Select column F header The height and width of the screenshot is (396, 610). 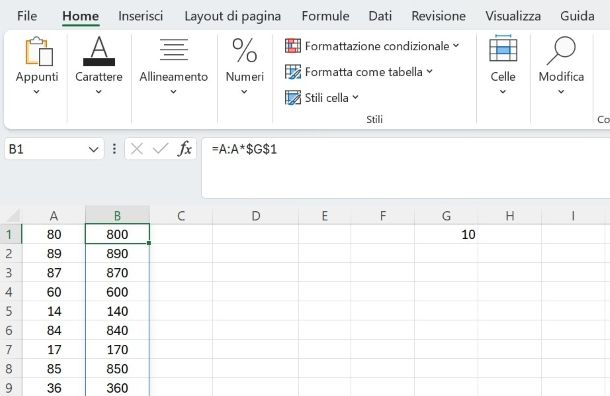[383, 216]
